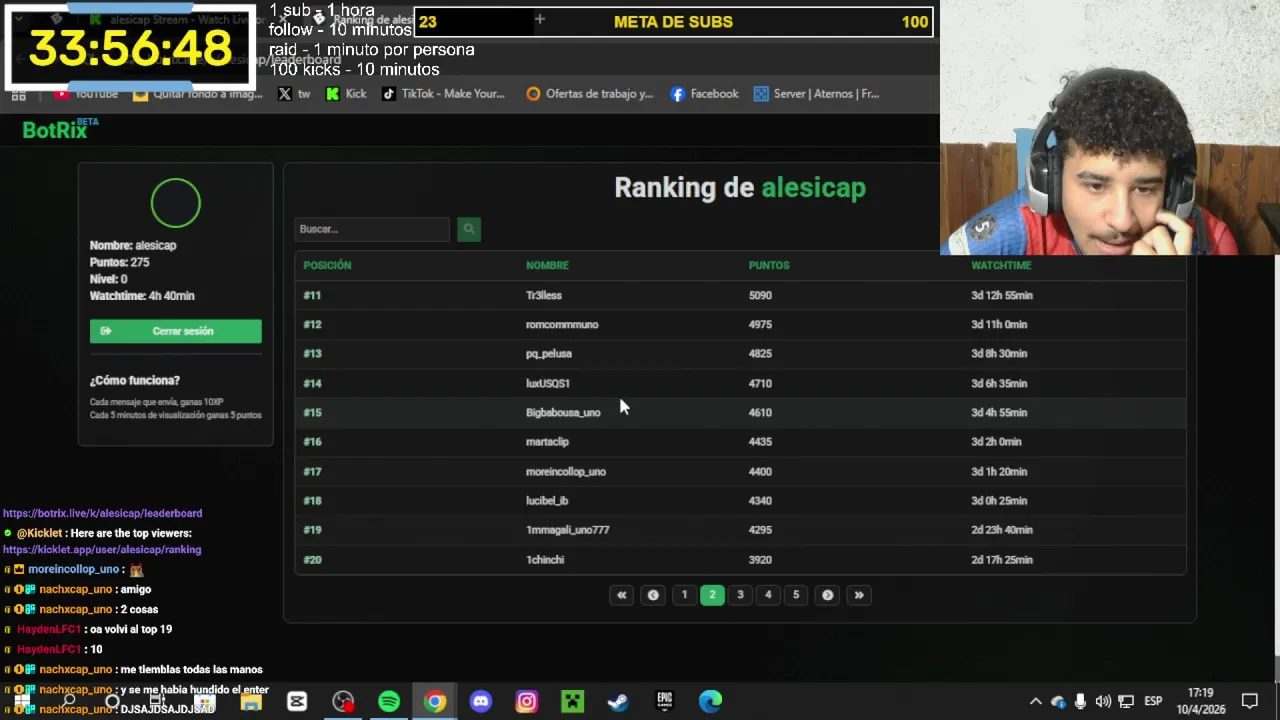This screenshot has width=1280, height=720.
Task: Select user Tr3lless in the ranking
Action: point(544,296)
